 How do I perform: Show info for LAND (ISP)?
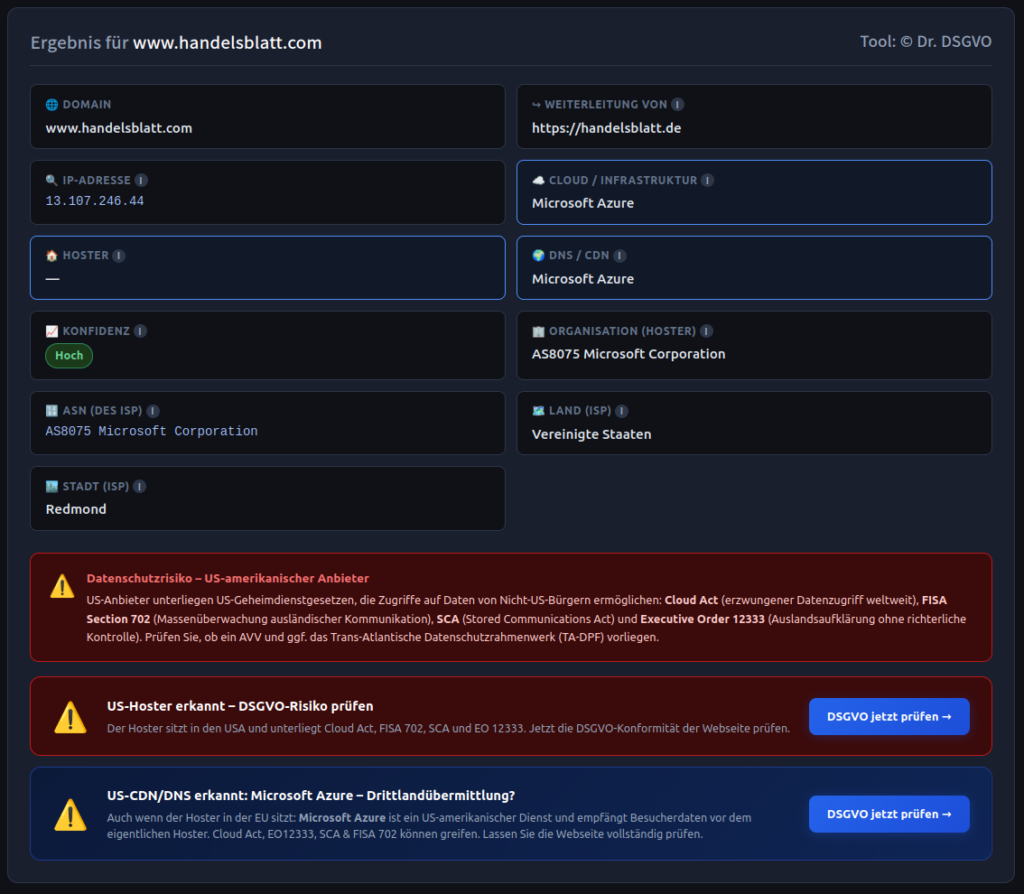(x=622, y=411)
